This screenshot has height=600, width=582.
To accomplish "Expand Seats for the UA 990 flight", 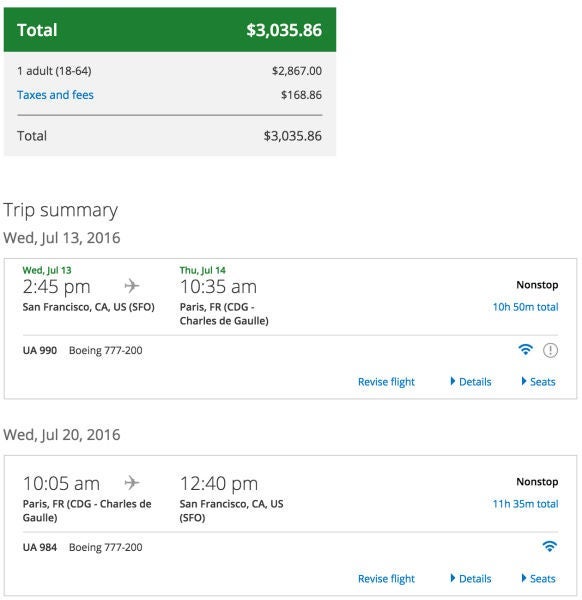I will point(539,382).
